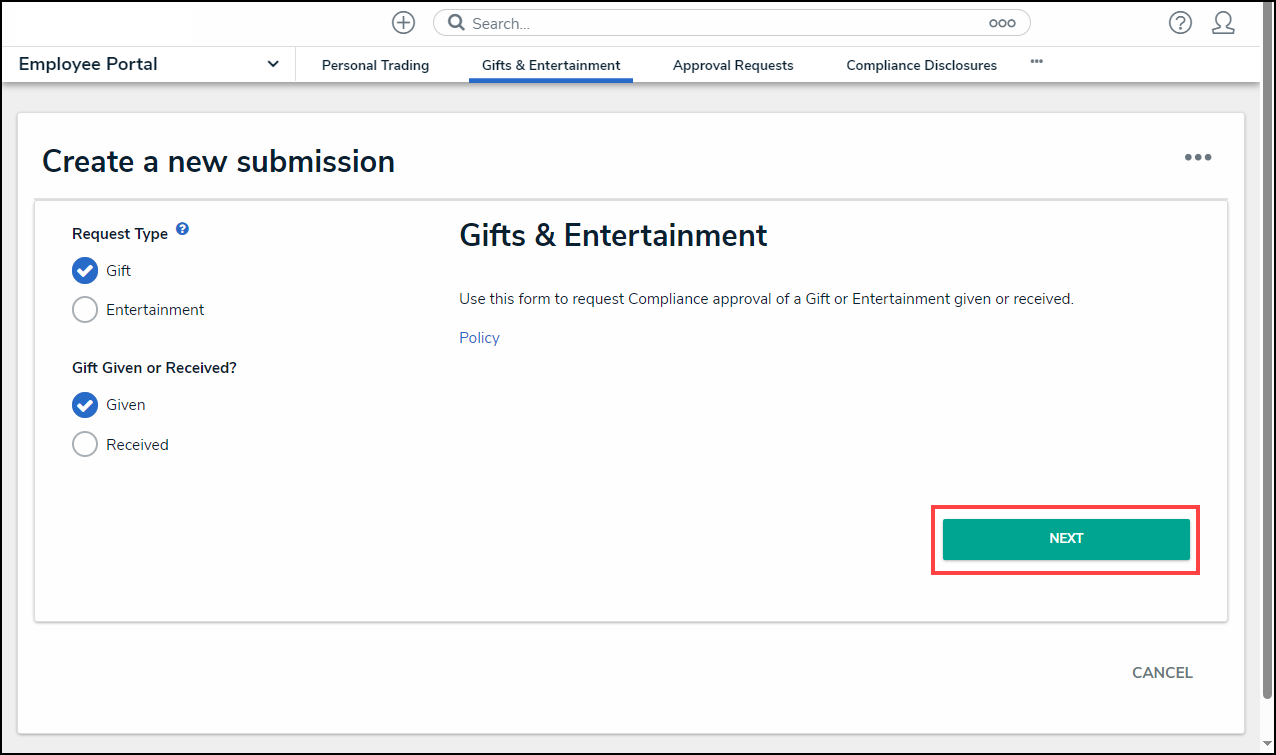Select the Gift request type
Viewport: 1276px width, 755px height.
click(85, 271)
